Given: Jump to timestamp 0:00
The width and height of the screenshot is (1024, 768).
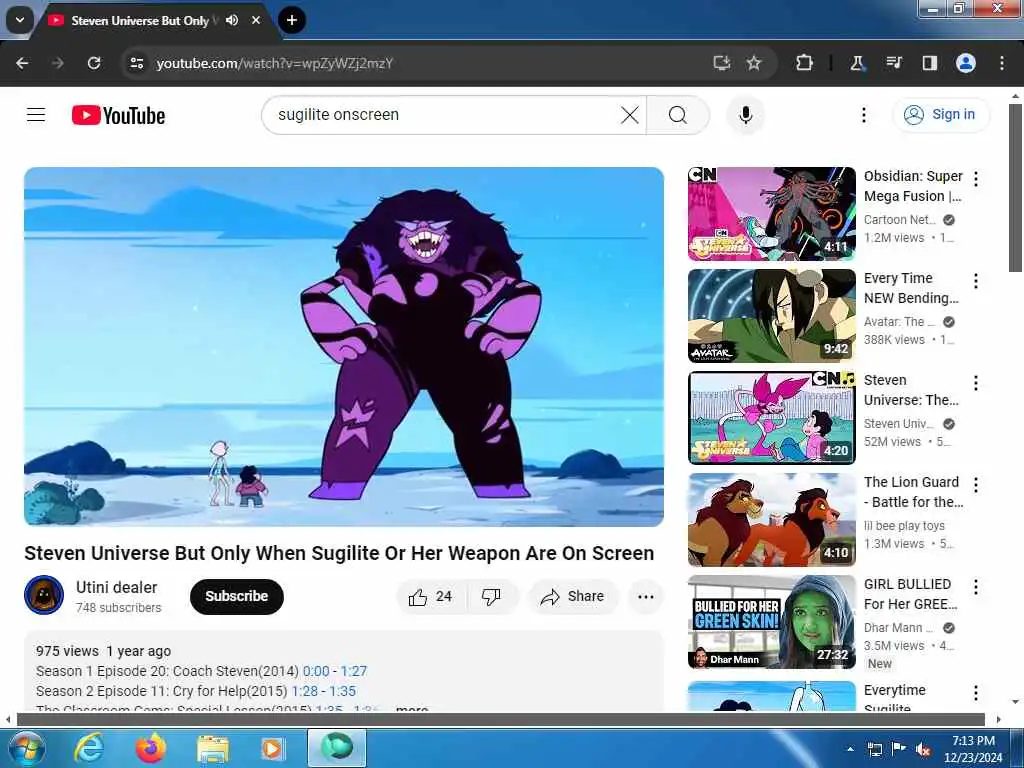Looking at the screenshot, I should tap(316, 671).
